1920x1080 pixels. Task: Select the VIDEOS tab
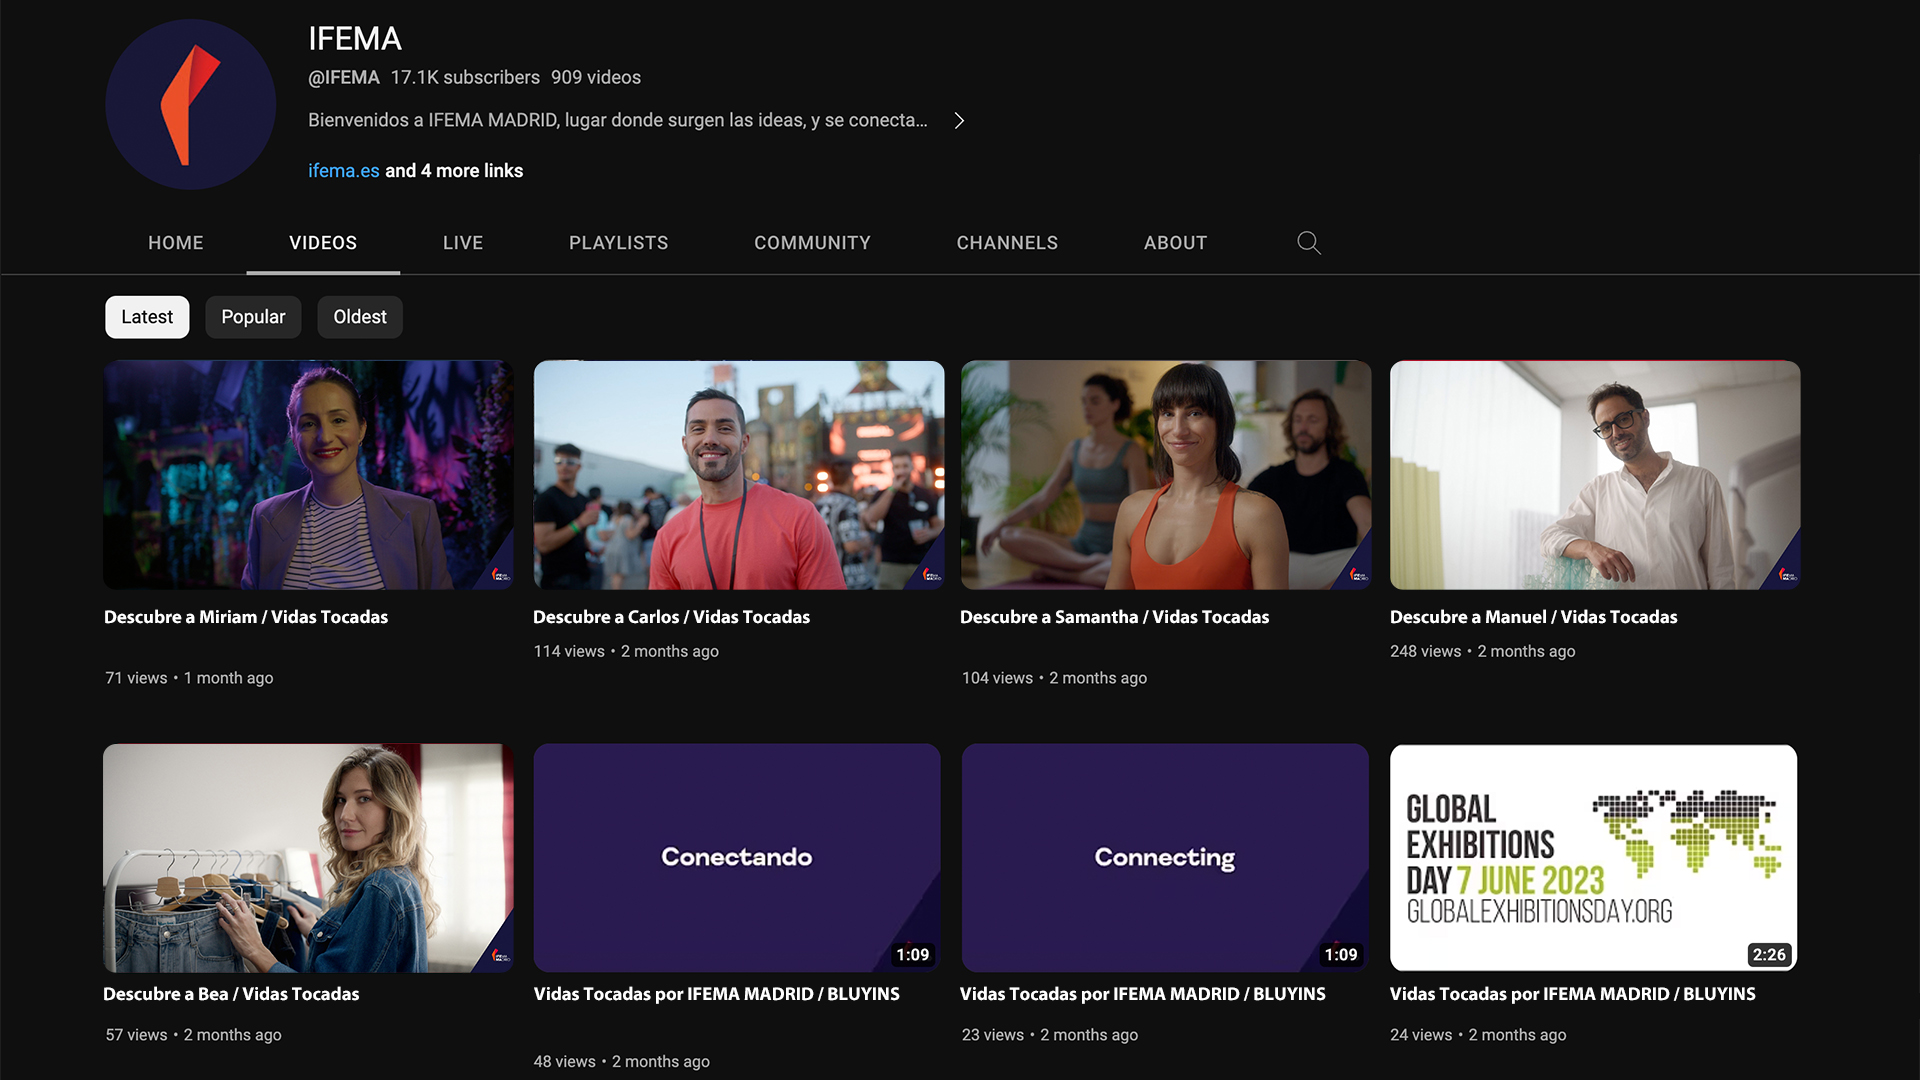(x=323, y=243)
